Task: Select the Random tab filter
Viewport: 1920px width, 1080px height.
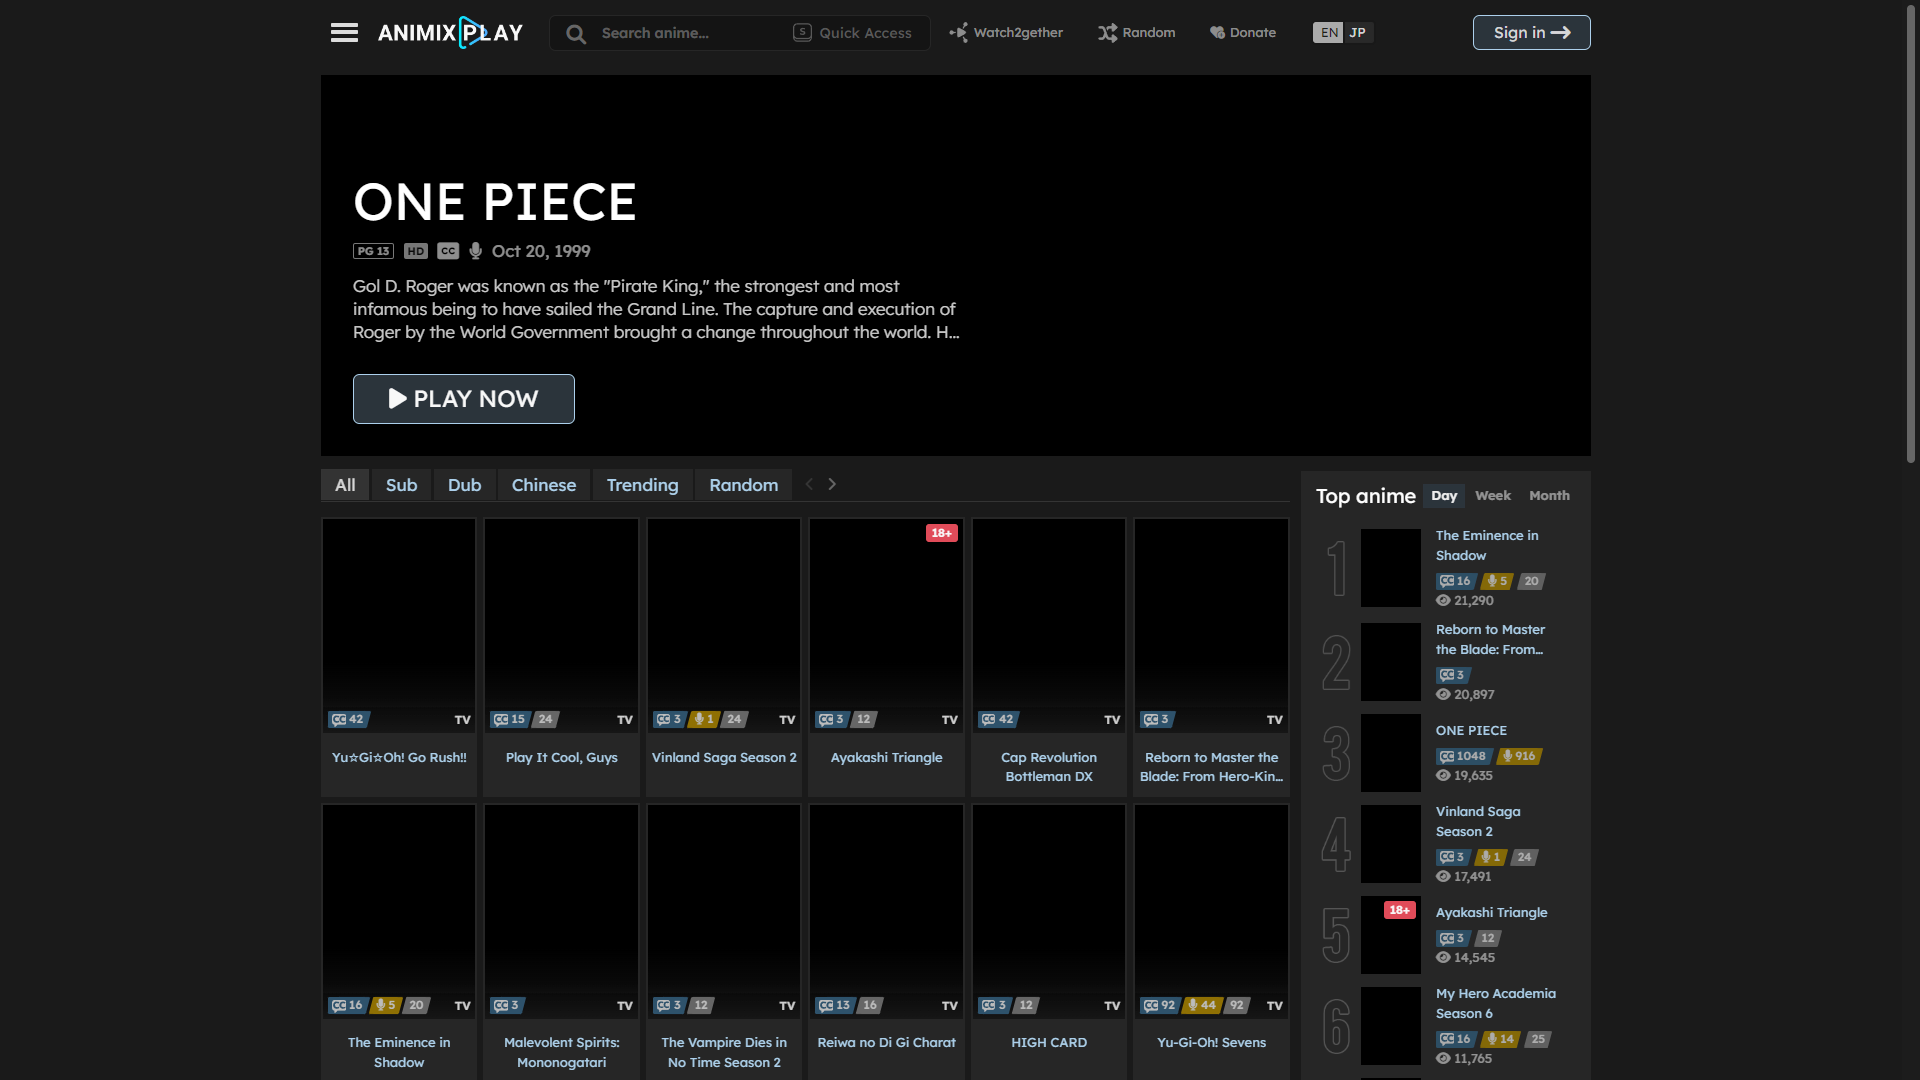Action: point(744,484)
